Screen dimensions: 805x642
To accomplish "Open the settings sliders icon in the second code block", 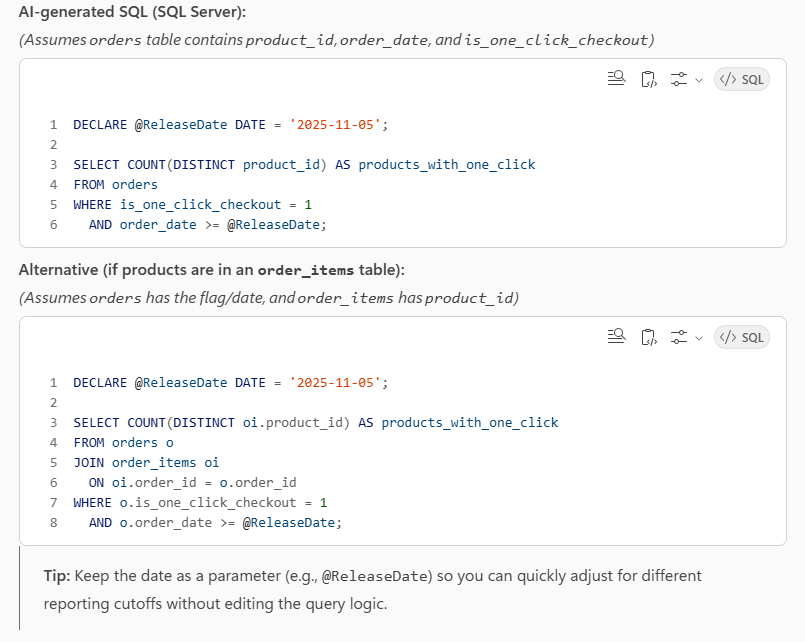I will pos(679,337).
